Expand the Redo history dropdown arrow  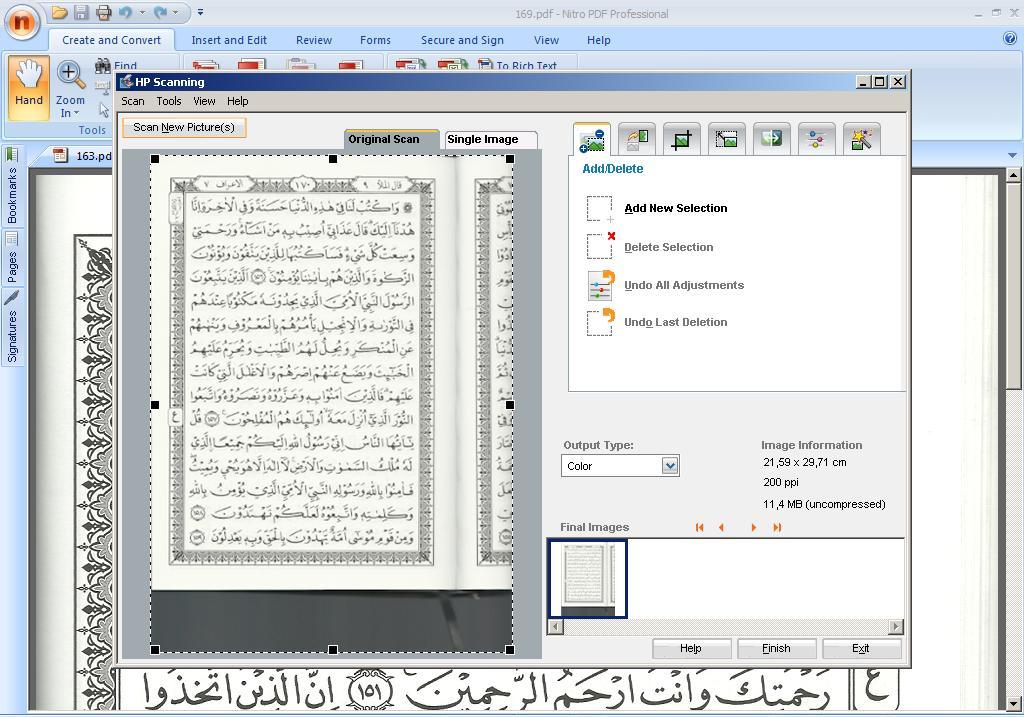point(176,12)
